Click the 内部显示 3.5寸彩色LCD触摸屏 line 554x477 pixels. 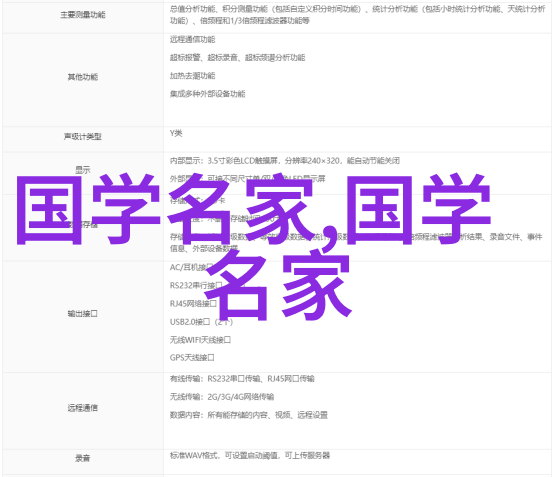(285, 161)
